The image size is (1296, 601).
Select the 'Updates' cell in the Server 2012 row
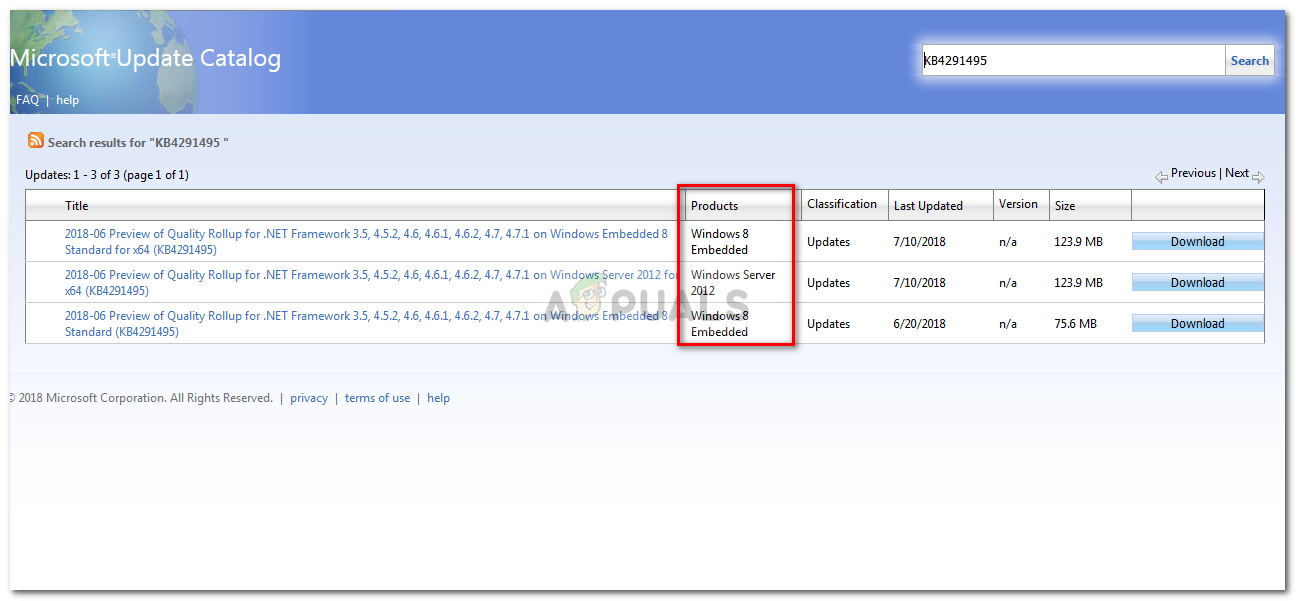point(829,283)
